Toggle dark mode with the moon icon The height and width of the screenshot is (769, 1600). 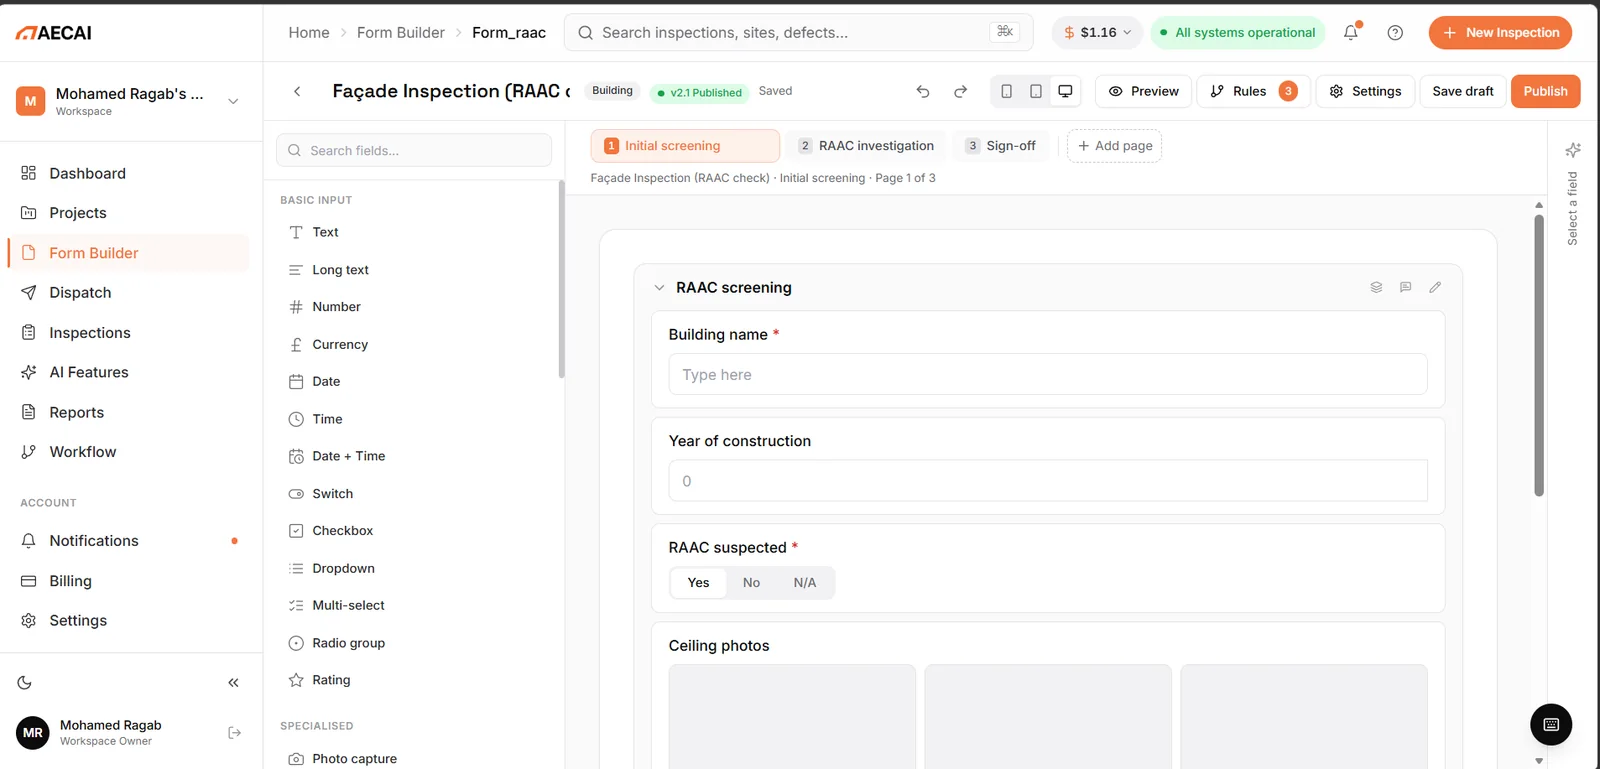click(x=25, y=683)
